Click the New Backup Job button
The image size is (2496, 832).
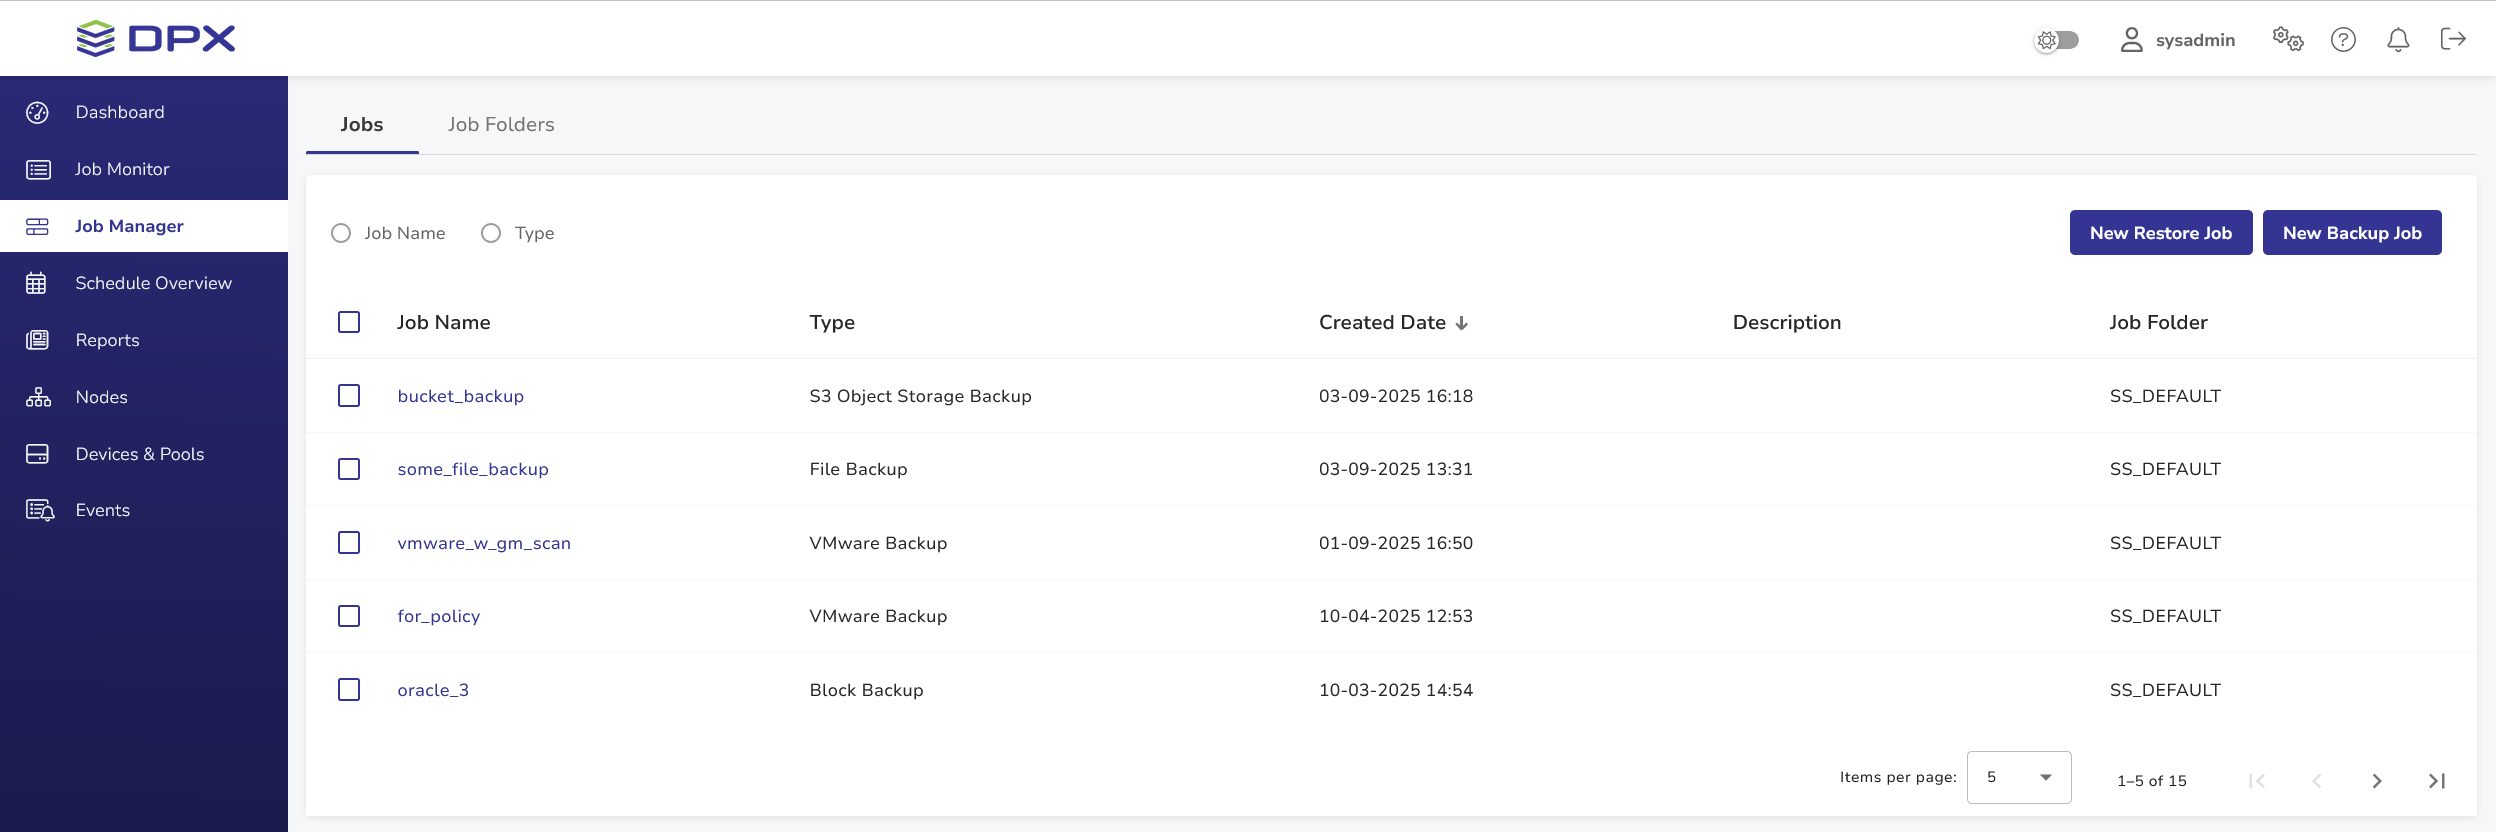click(x=2351, y=233)
